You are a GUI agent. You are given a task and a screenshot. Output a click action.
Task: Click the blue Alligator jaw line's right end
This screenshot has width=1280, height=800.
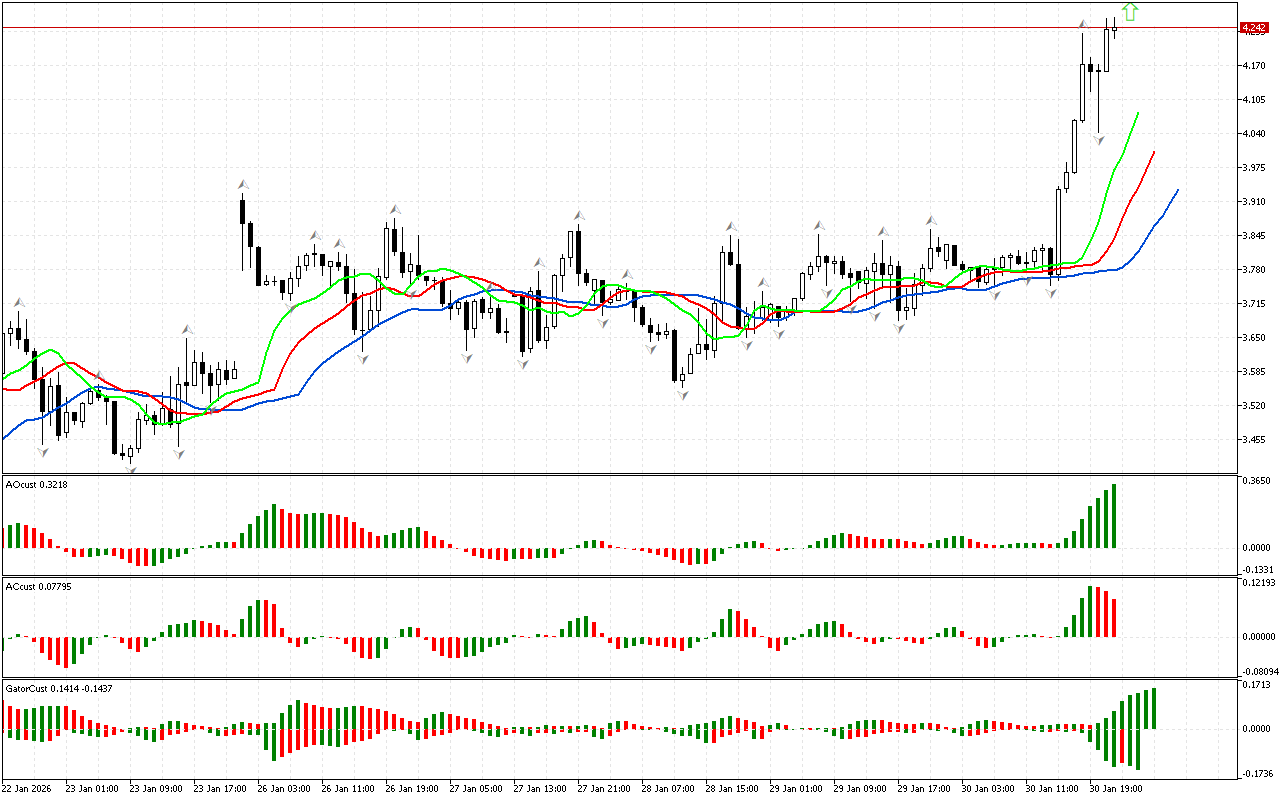pyautogui.click(x=1177, y=190)
